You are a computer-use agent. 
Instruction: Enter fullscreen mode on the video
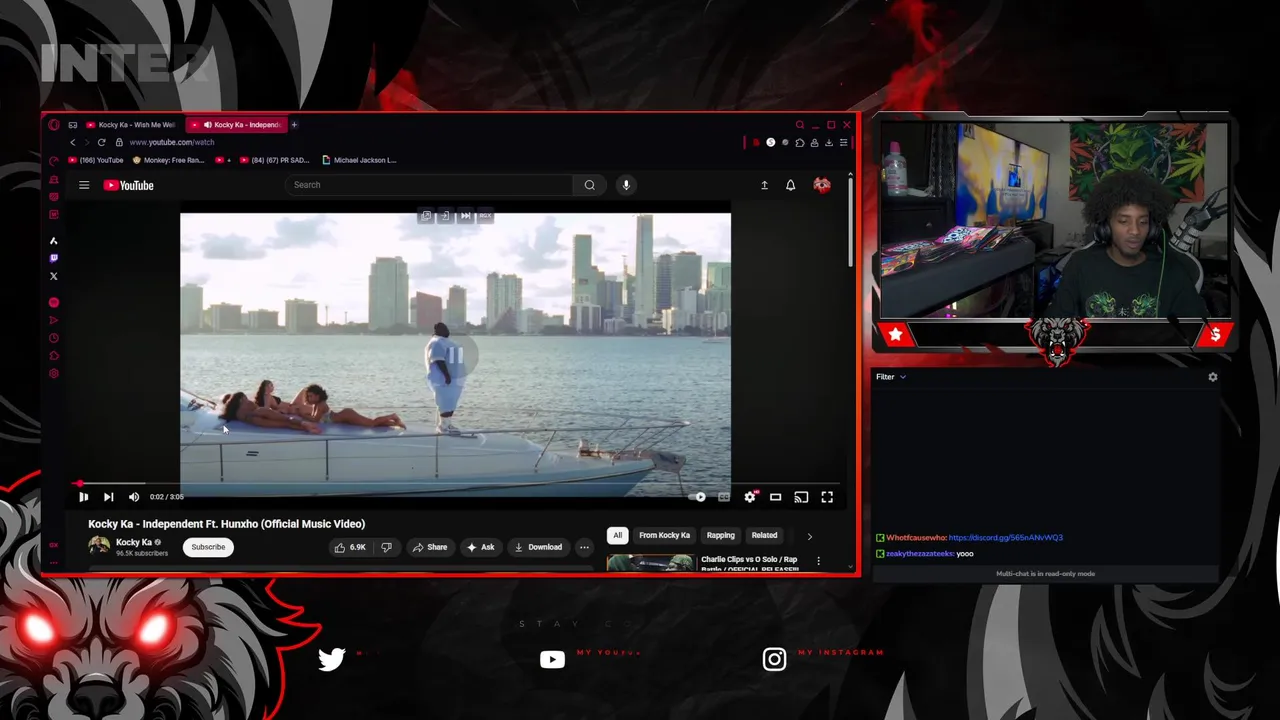827,497
